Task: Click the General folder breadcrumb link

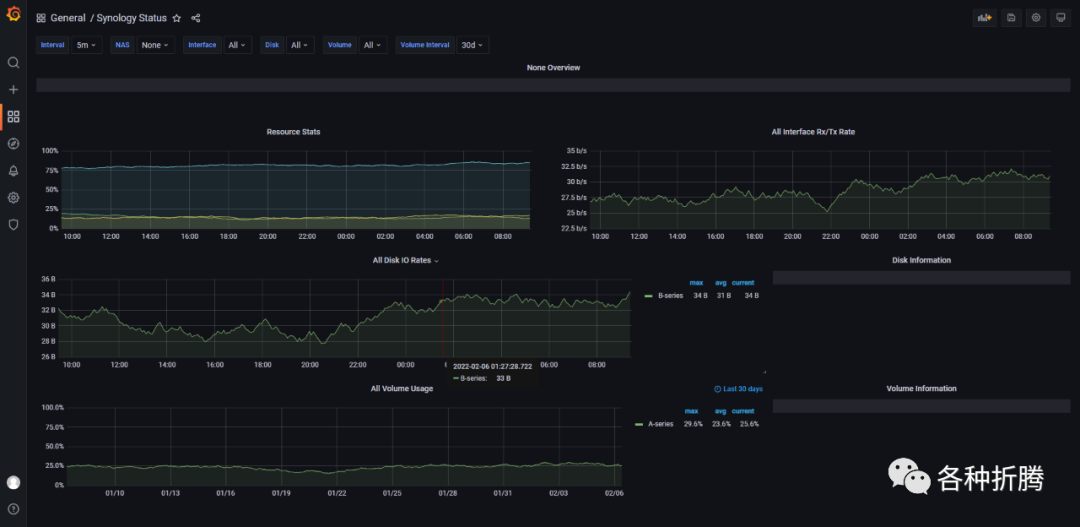Action: click(x=68, y=18)
